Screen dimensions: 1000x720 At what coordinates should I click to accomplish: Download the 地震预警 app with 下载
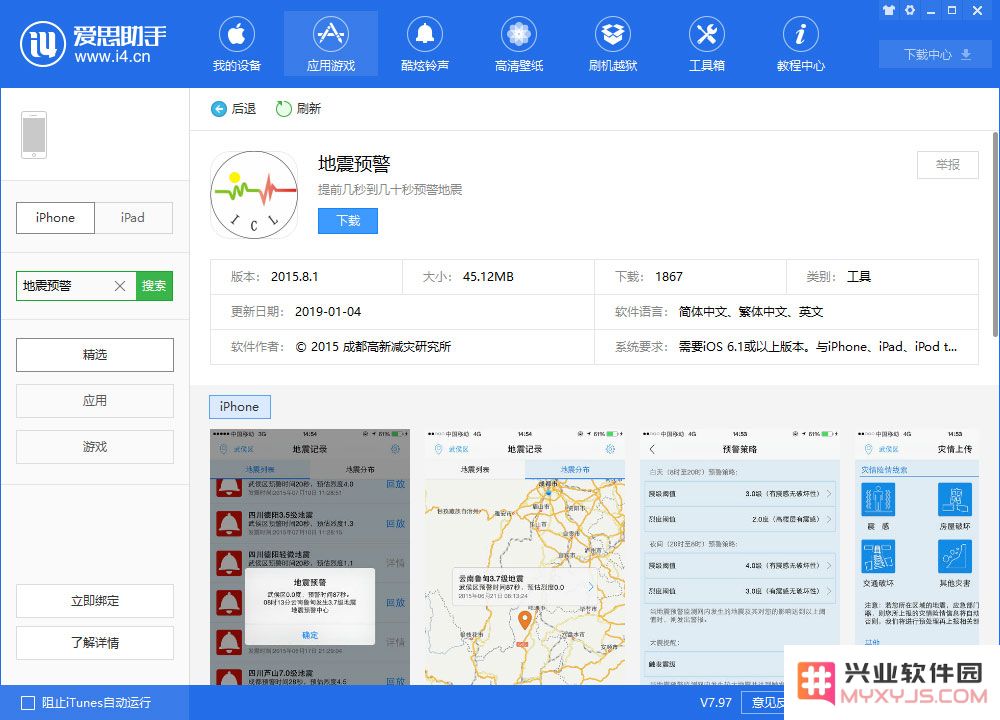coord(348,221)
